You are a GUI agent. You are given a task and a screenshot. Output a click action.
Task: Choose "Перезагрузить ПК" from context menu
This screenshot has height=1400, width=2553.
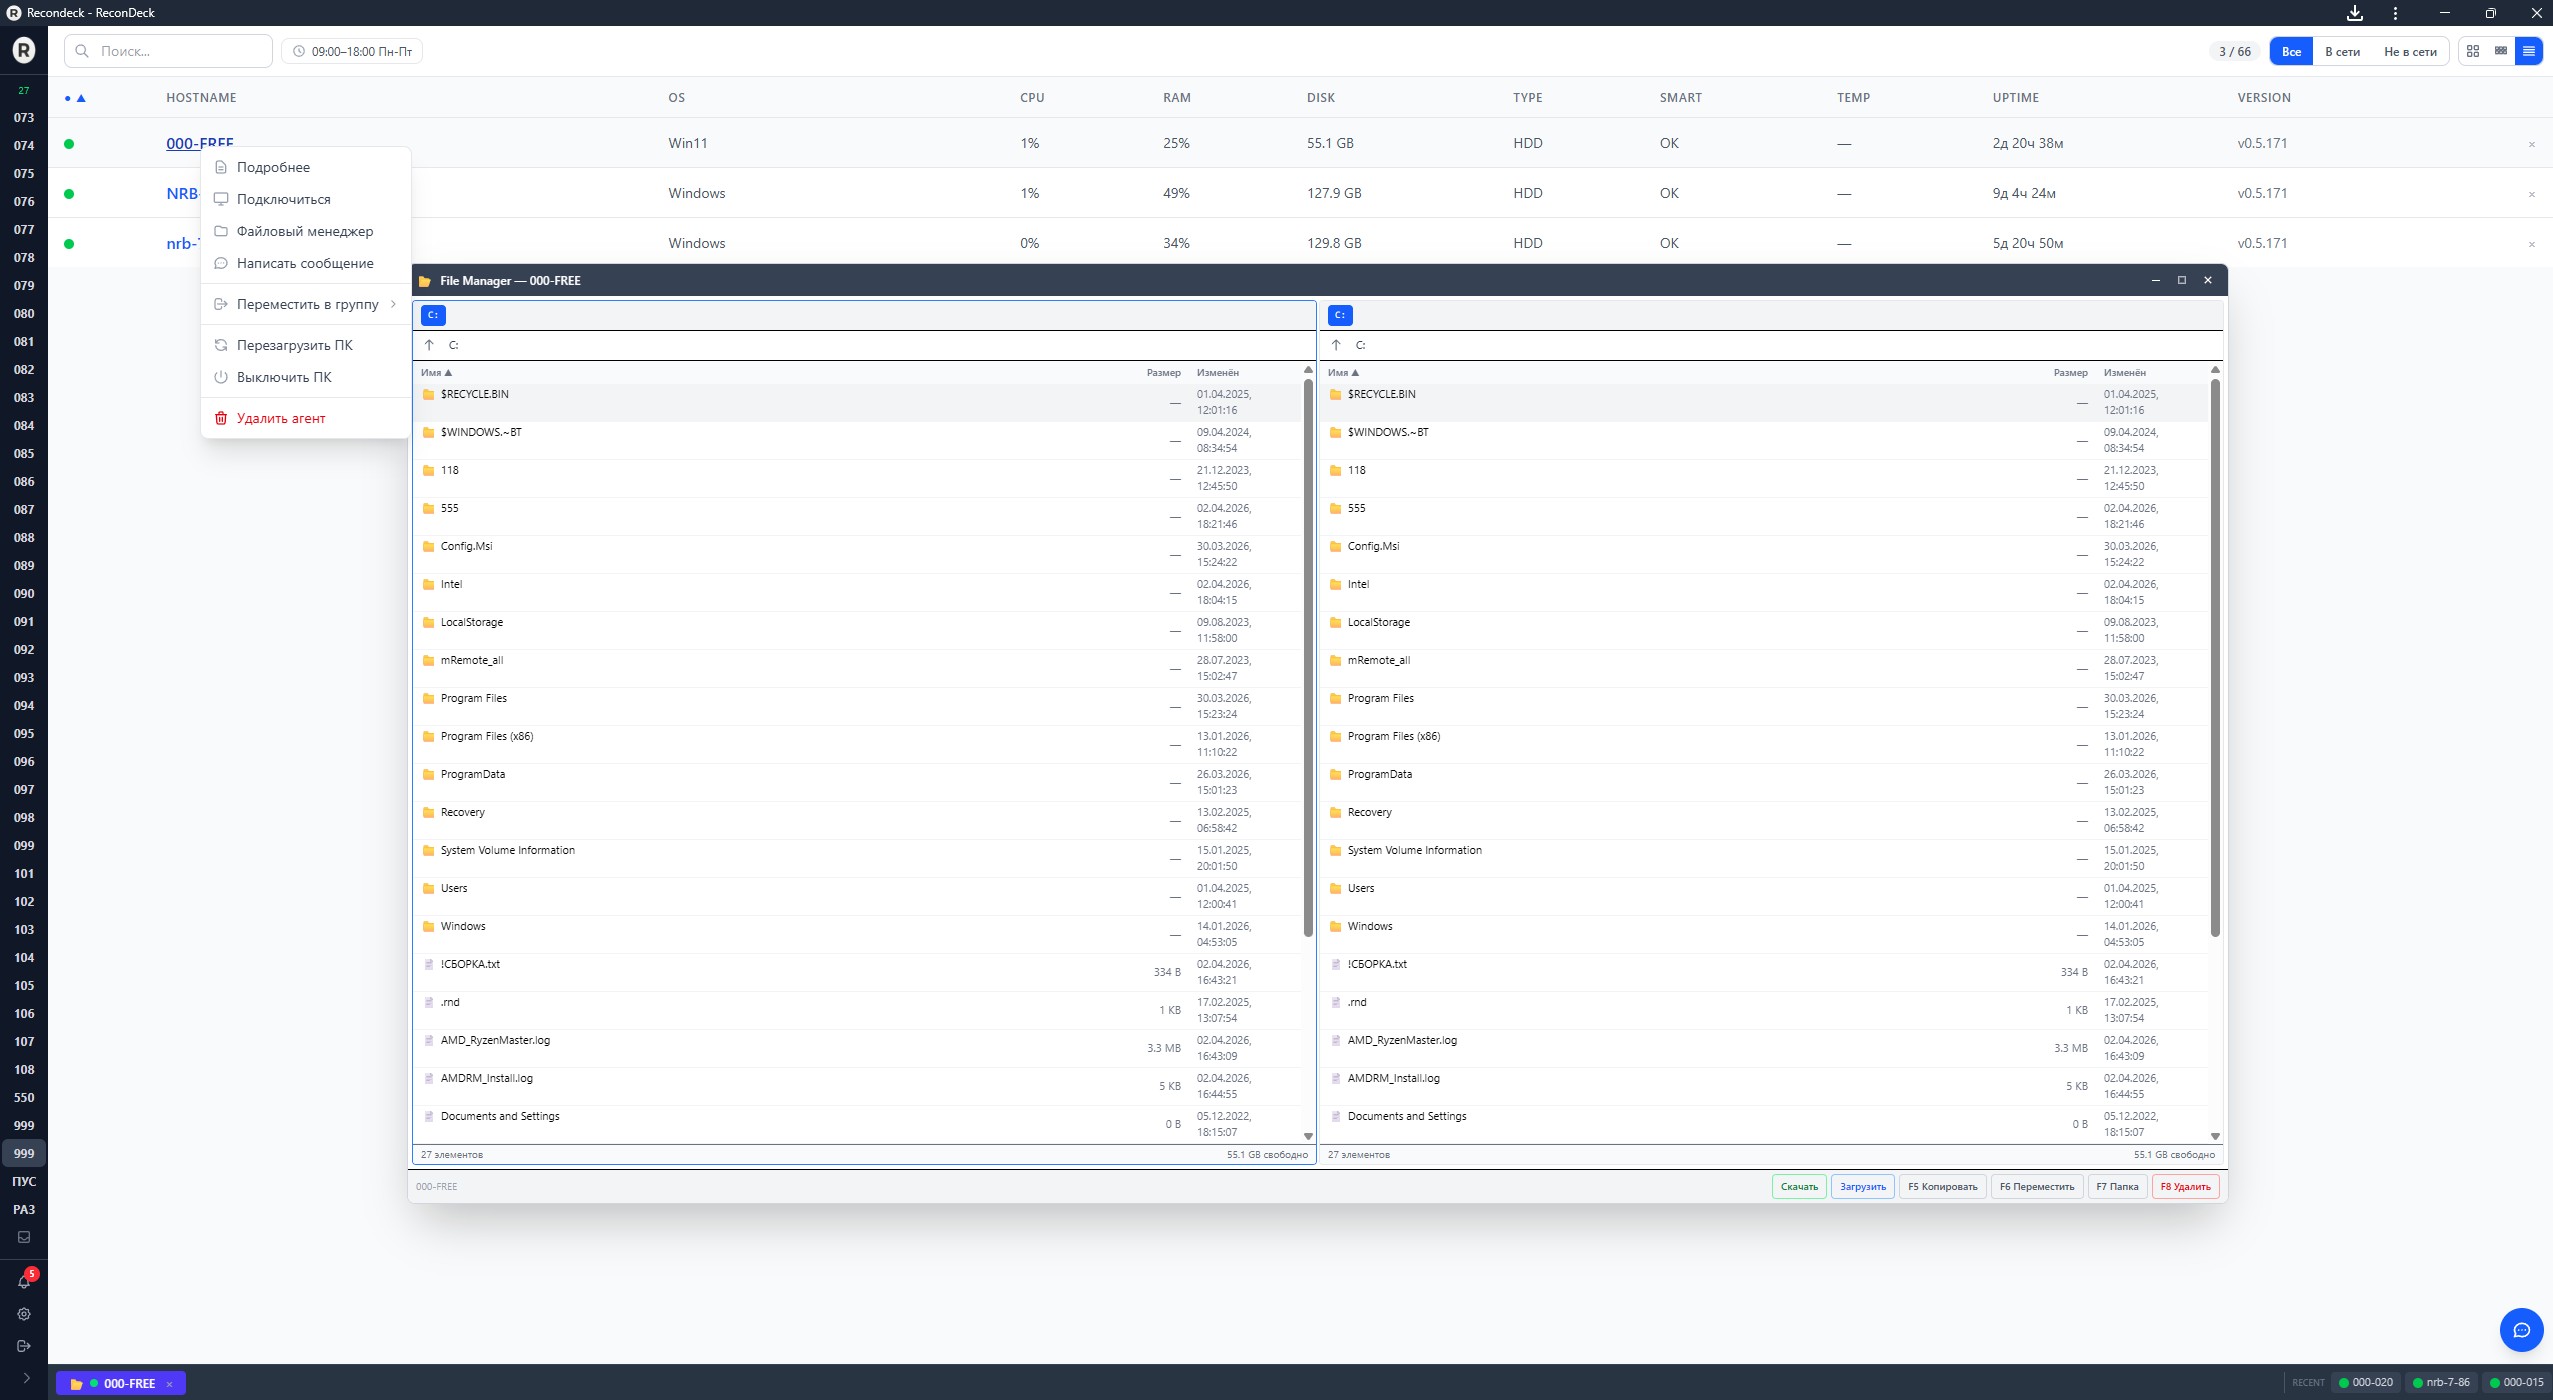pyautogui.click(x=294, y=345)
